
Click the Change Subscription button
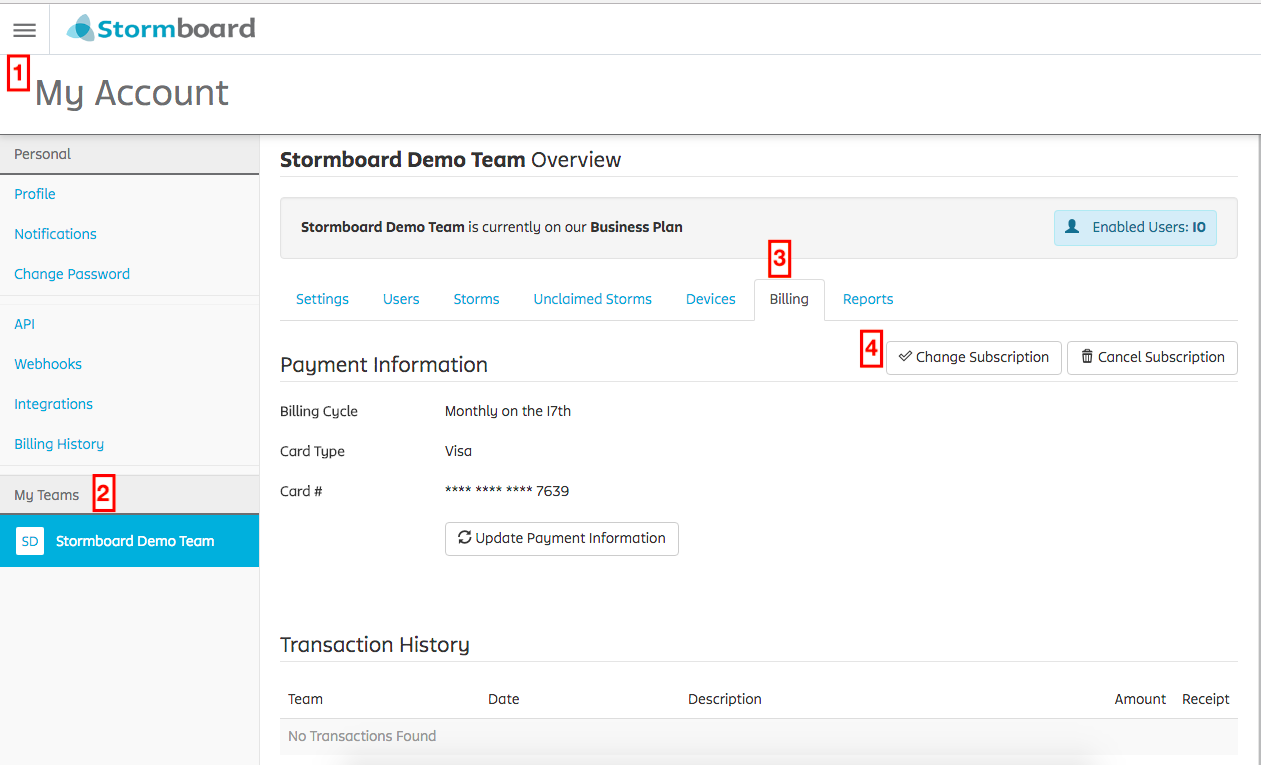974,357
